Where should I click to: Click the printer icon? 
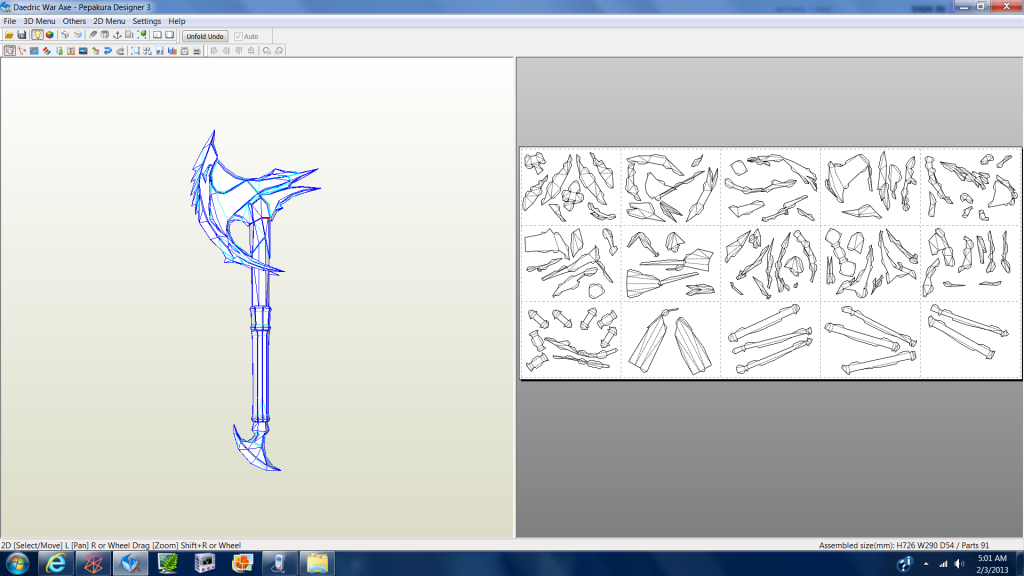(197, 51)
